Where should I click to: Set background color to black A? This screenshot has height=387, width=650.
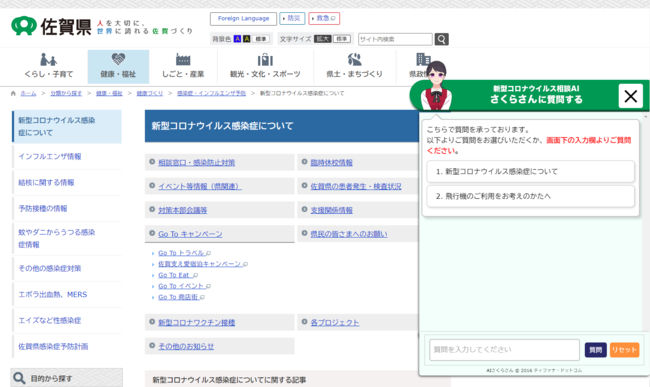click(x=247, y=39)
